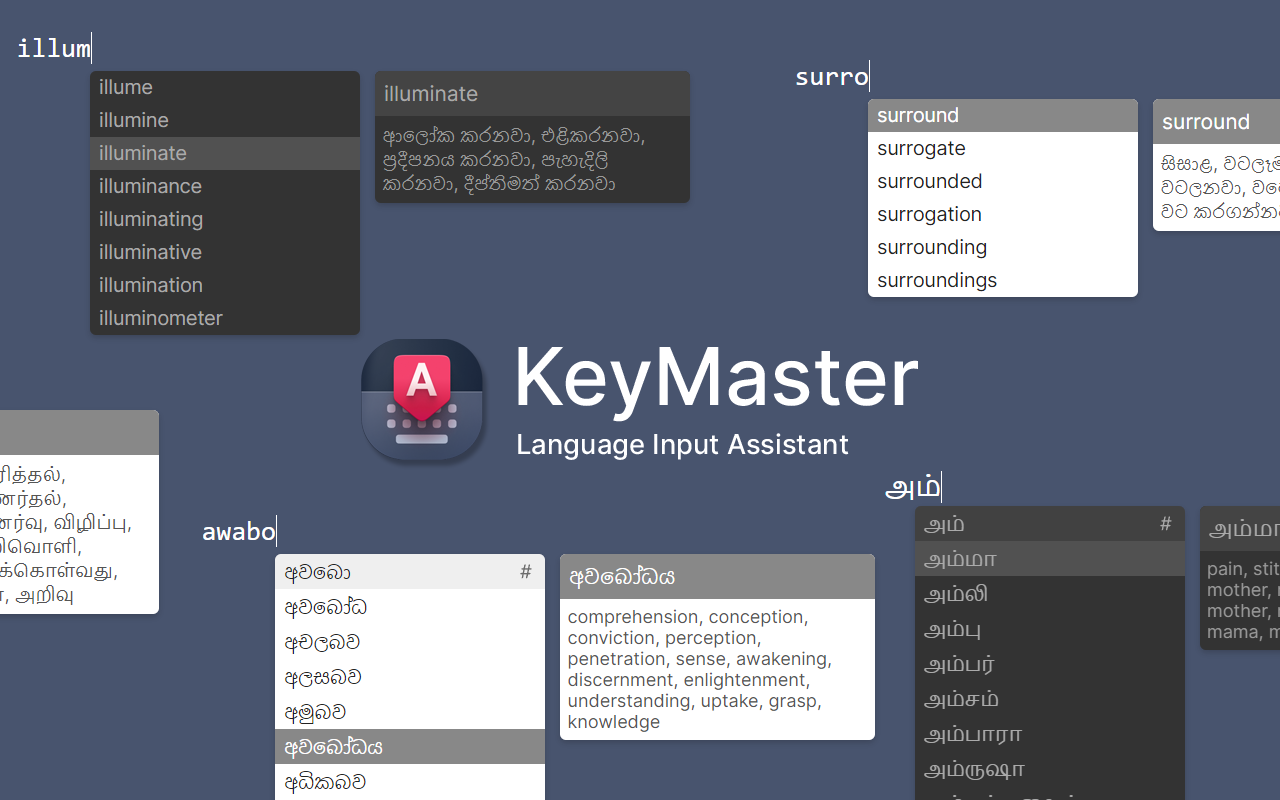This screenshot has height=800, width=1280.
Task: Click the KeyMaster app logo icon
Action: tap(422, 400)
